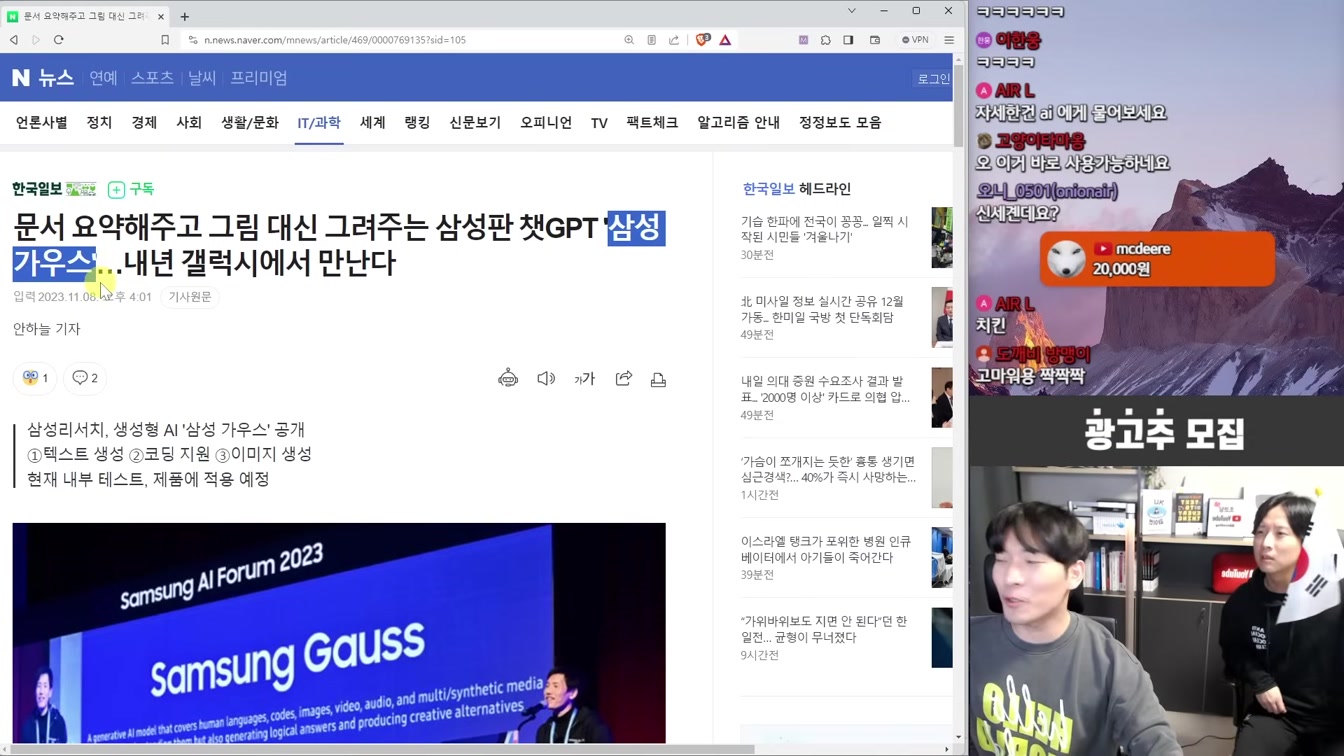Open headline '가슴이 쪼개지는 듯한 흉통'

click(x=828, y=469)
